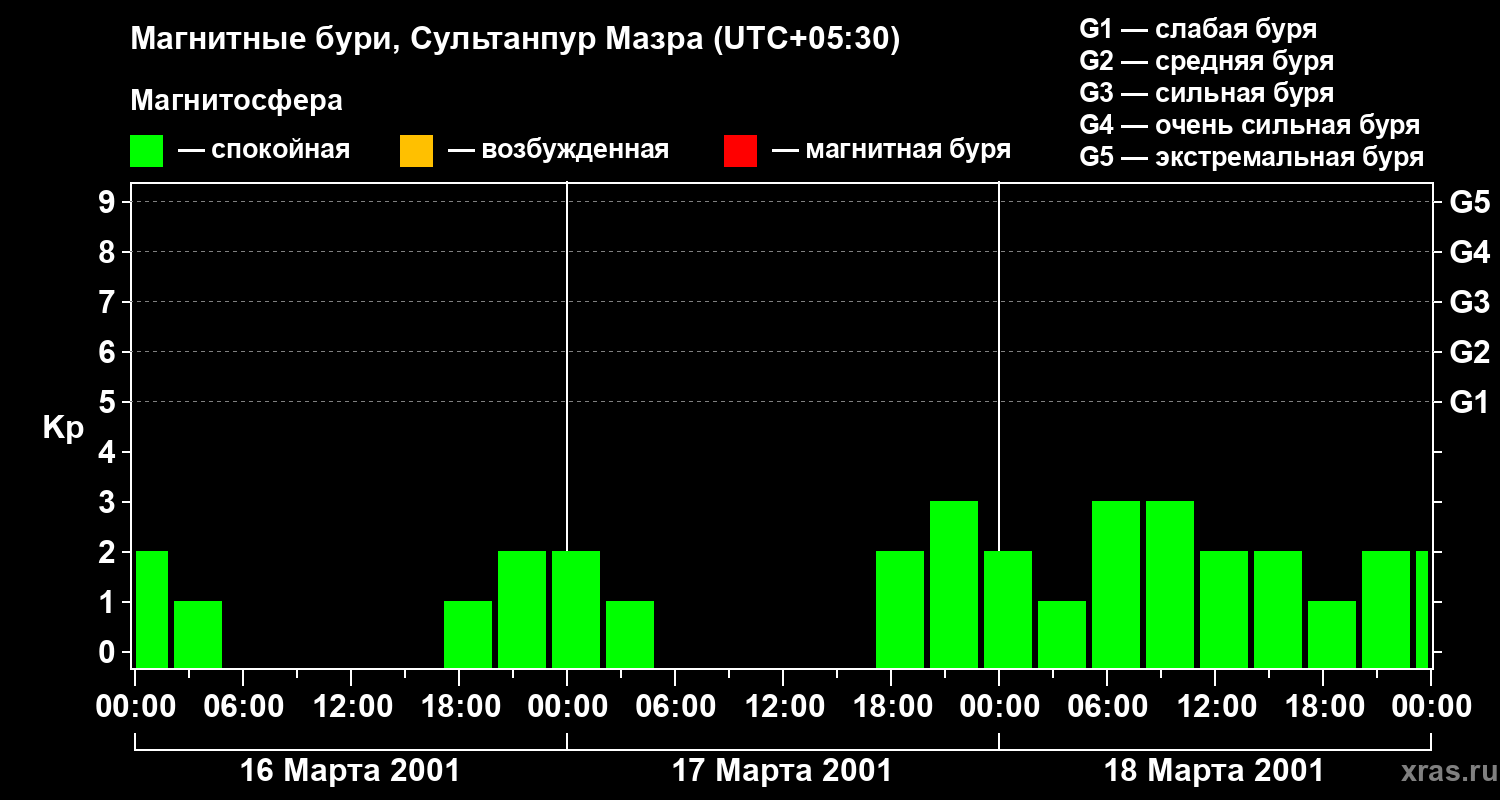Click the '— возбужденная' legend label
The width and height of the screenshot is (1500, 800).
[x=558, y=151]
